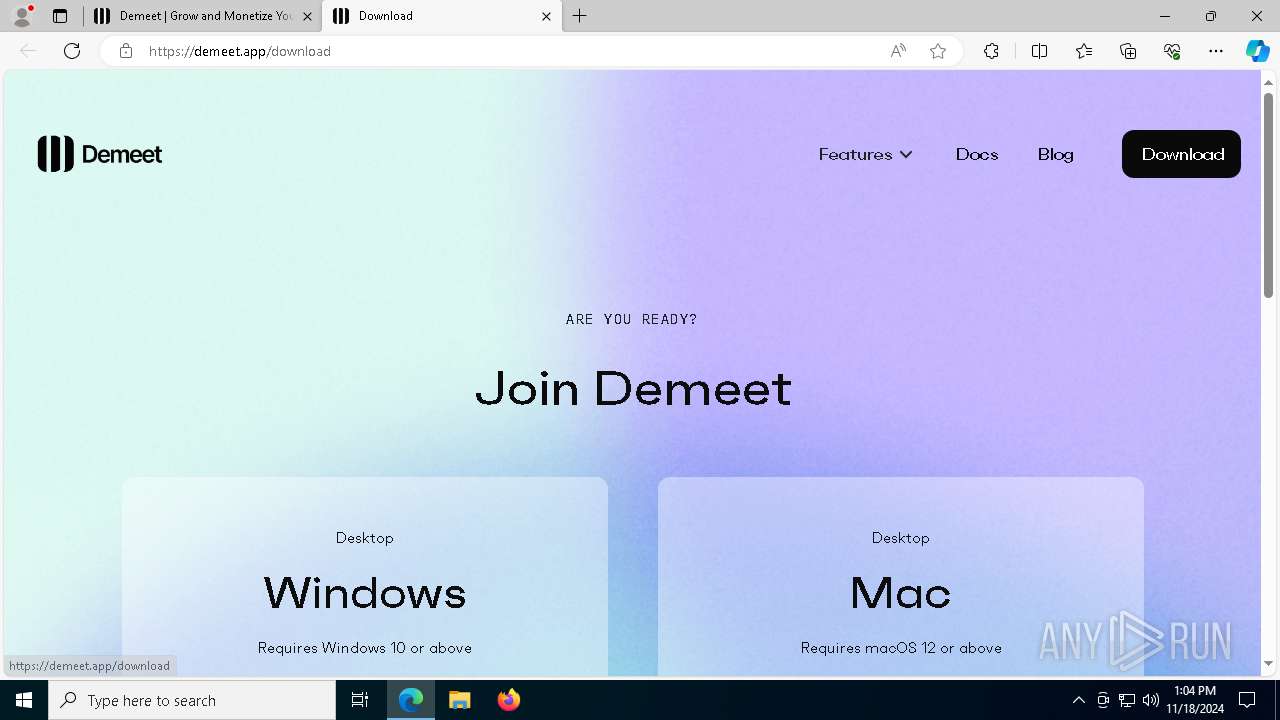This screenshot has width=1280, height=720.
Task: Click the black Download button
Action: (x=1181, y=154)
